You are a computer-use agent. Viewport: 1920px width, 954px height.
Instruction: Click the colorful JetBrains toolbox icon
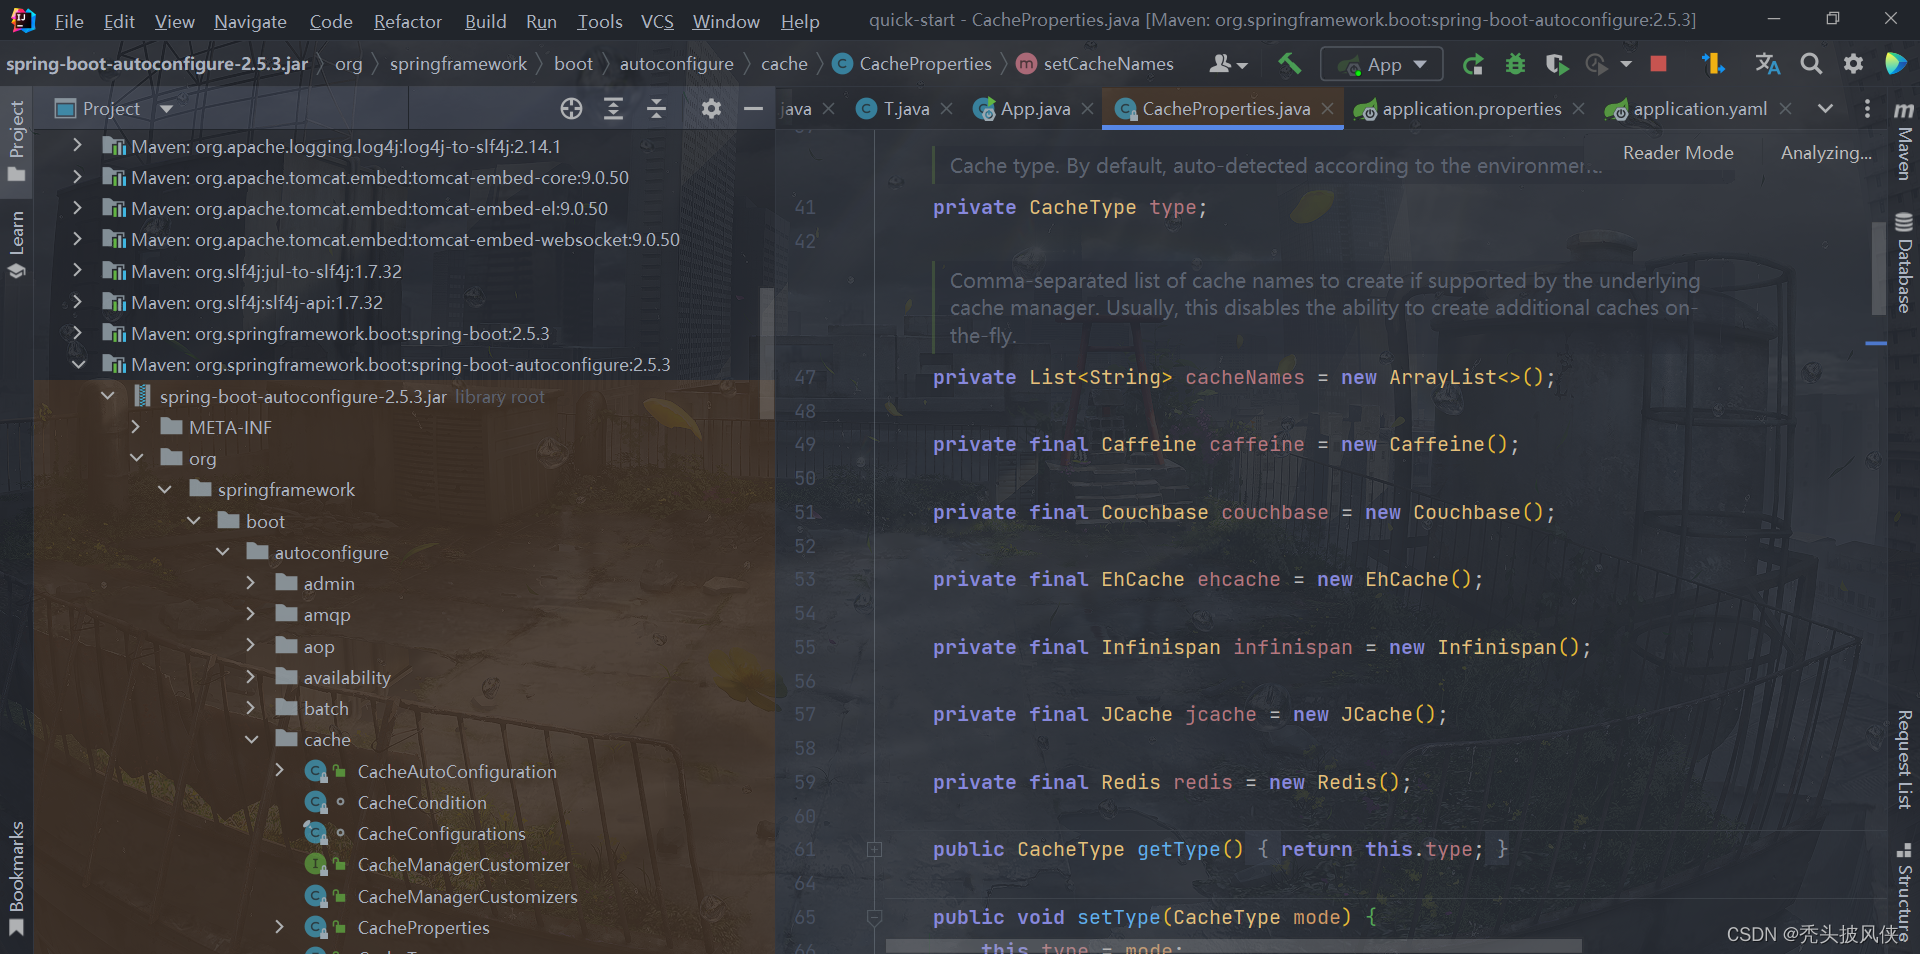pos(1895,64)
